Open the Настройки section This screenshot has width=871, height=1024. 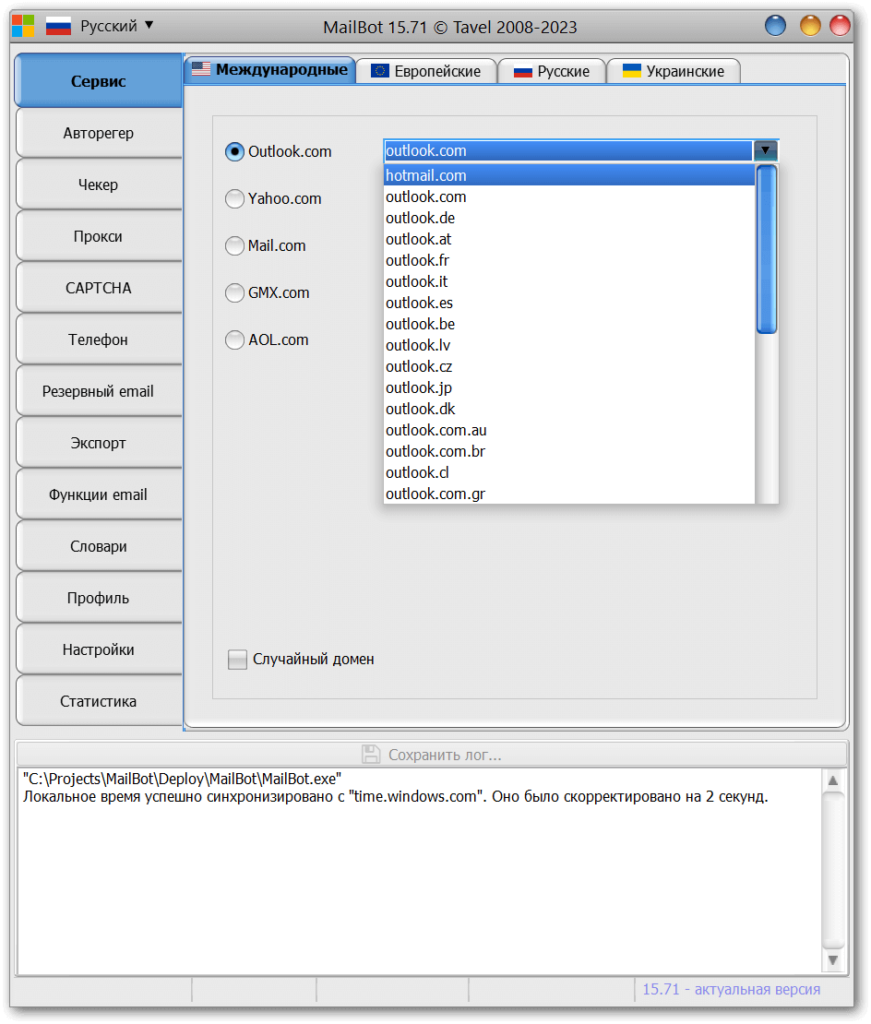(x=99, y=649)
